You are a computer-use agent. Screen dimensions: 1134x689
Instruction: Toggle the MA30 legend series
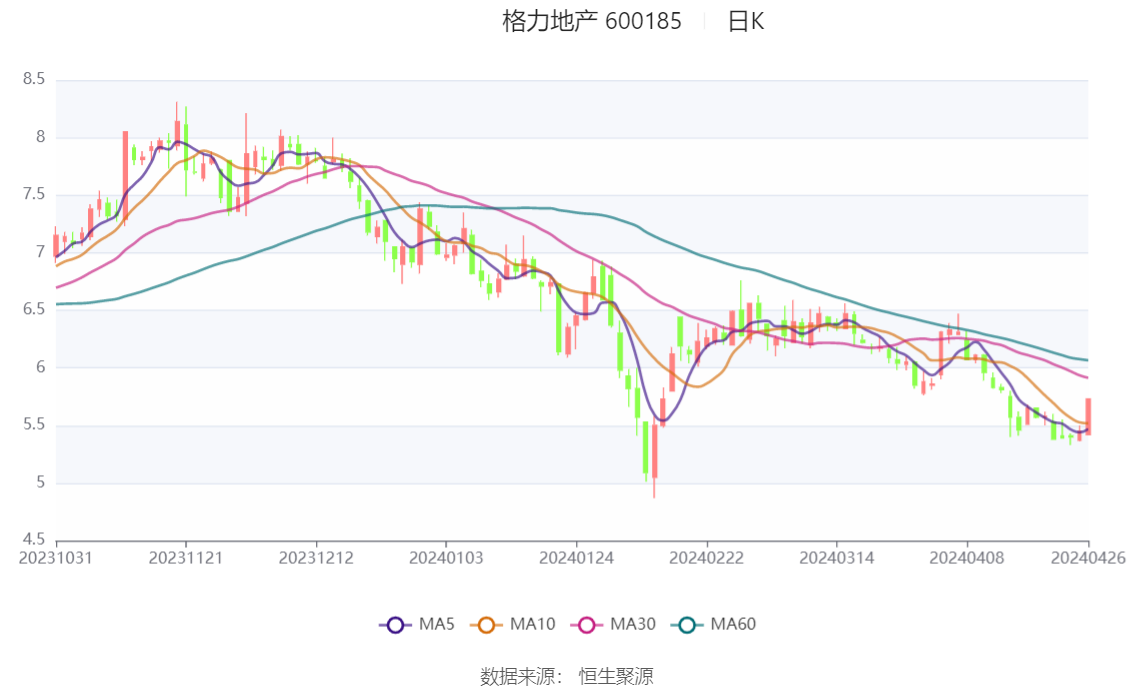(x=613, y=625)
